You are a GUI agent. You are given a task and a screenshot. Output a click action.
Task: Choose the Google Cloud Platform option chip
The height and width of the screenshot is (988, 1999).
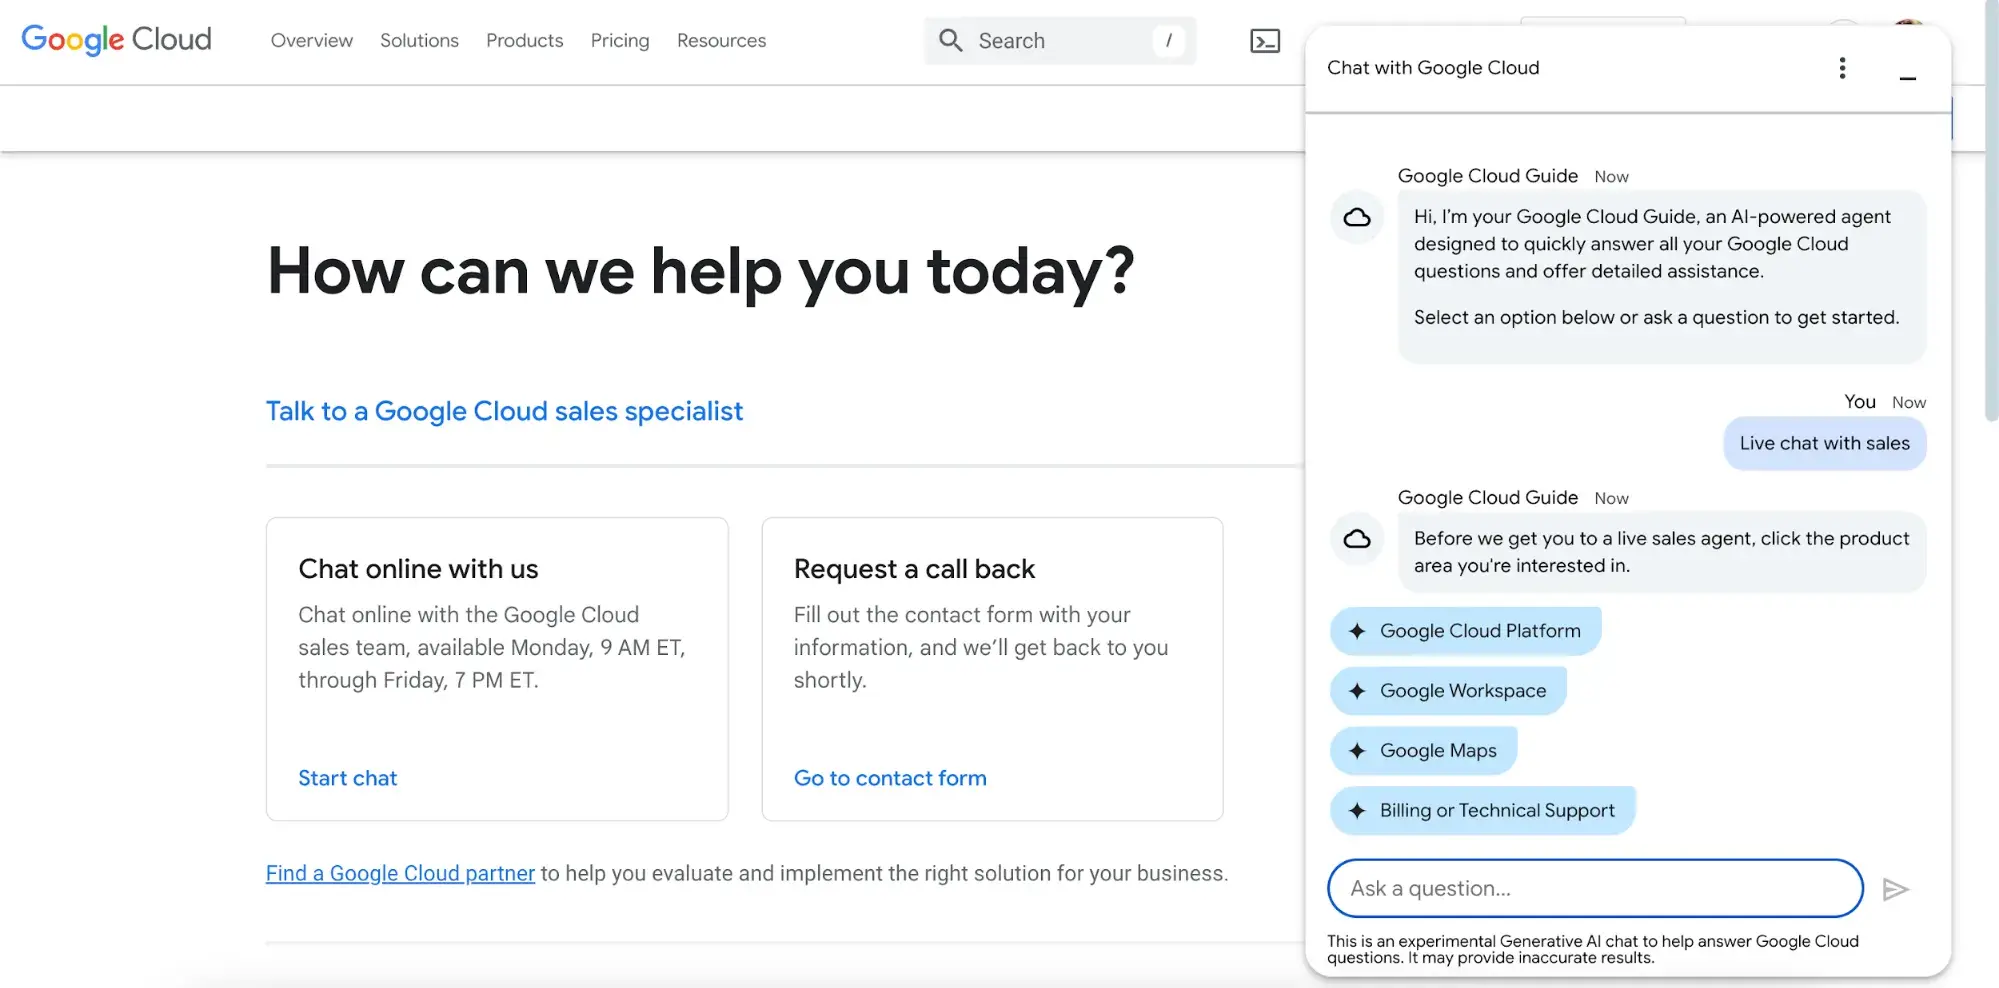pyautogui.click(x=1465, y=631)
